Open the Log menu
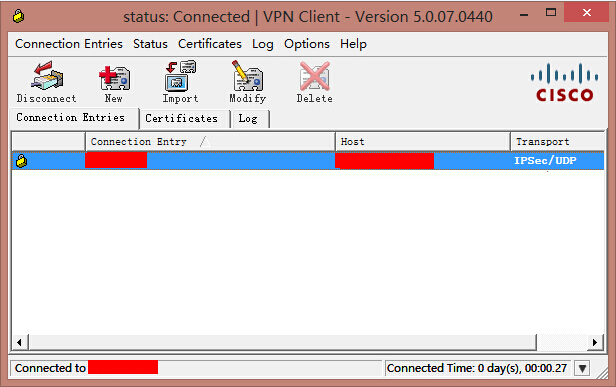 point(262,44)
